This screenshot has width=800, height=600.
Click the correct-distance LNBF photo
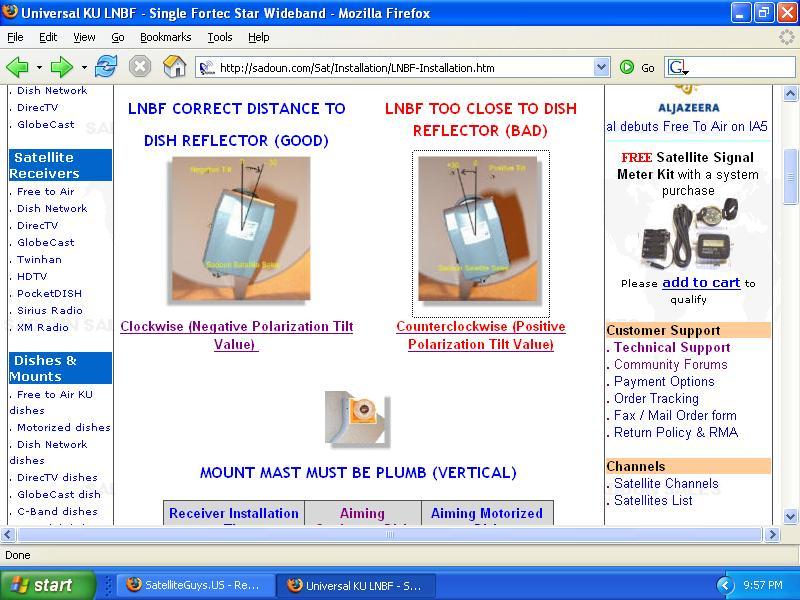(241, 229)
